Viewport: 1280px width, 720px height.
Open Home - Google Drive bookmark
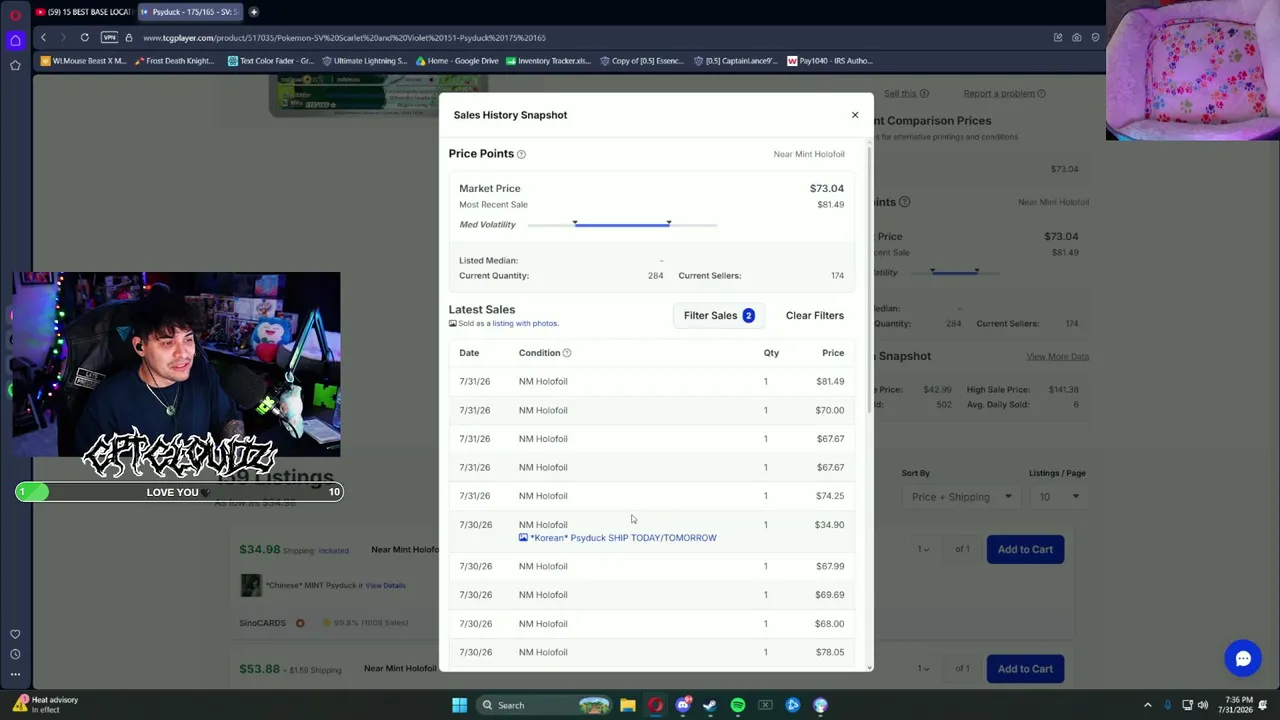(457, 61)
